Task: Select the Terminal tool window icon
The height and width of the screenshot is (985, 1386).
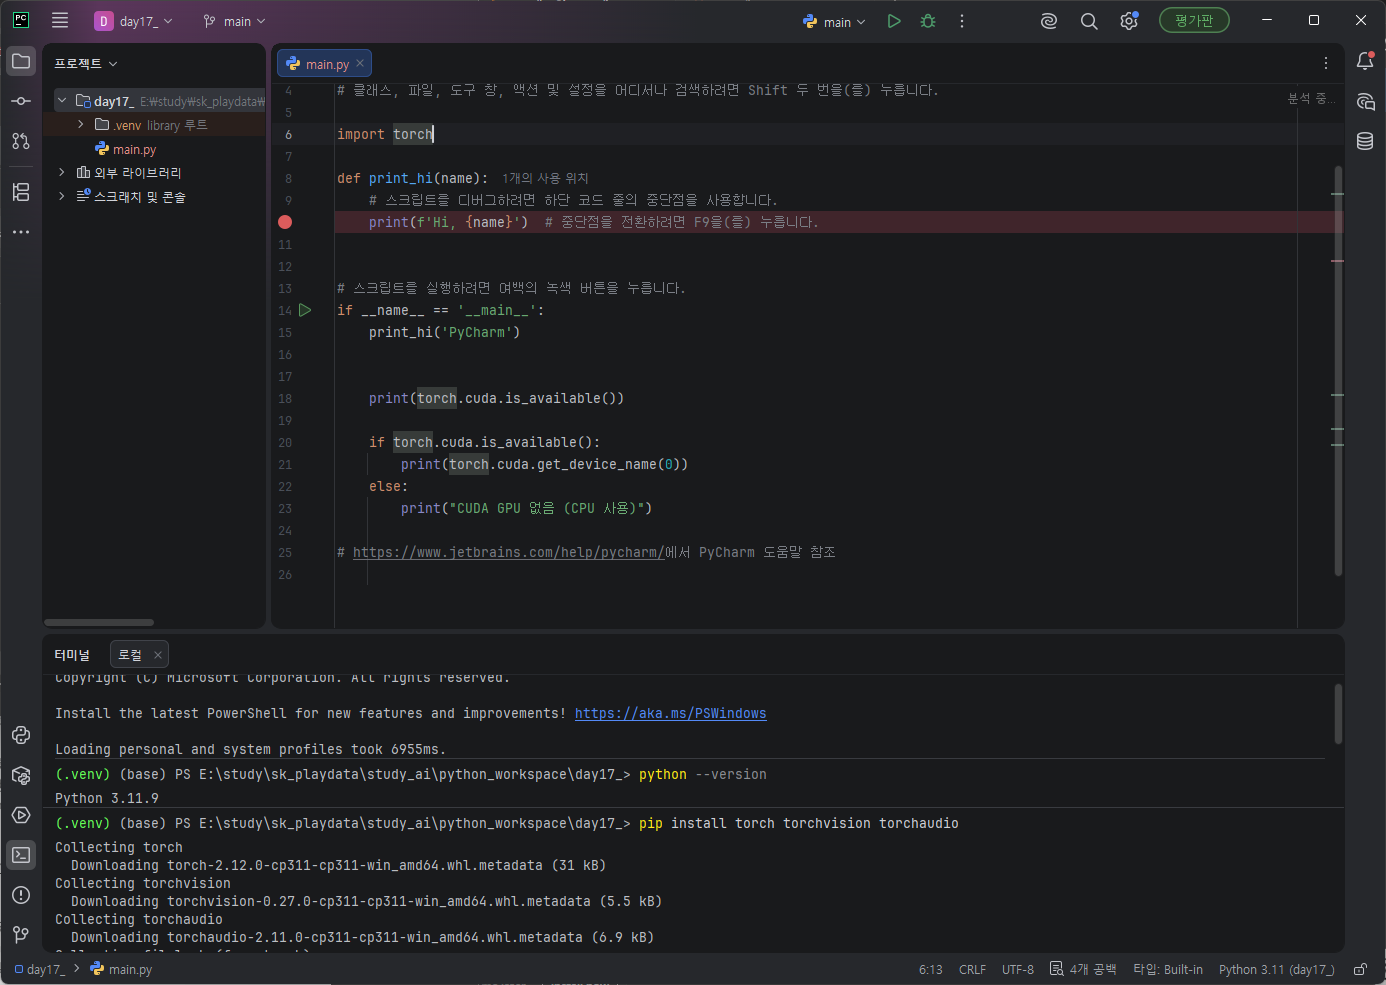Action: pyautogui.click(x=21, y=855)
